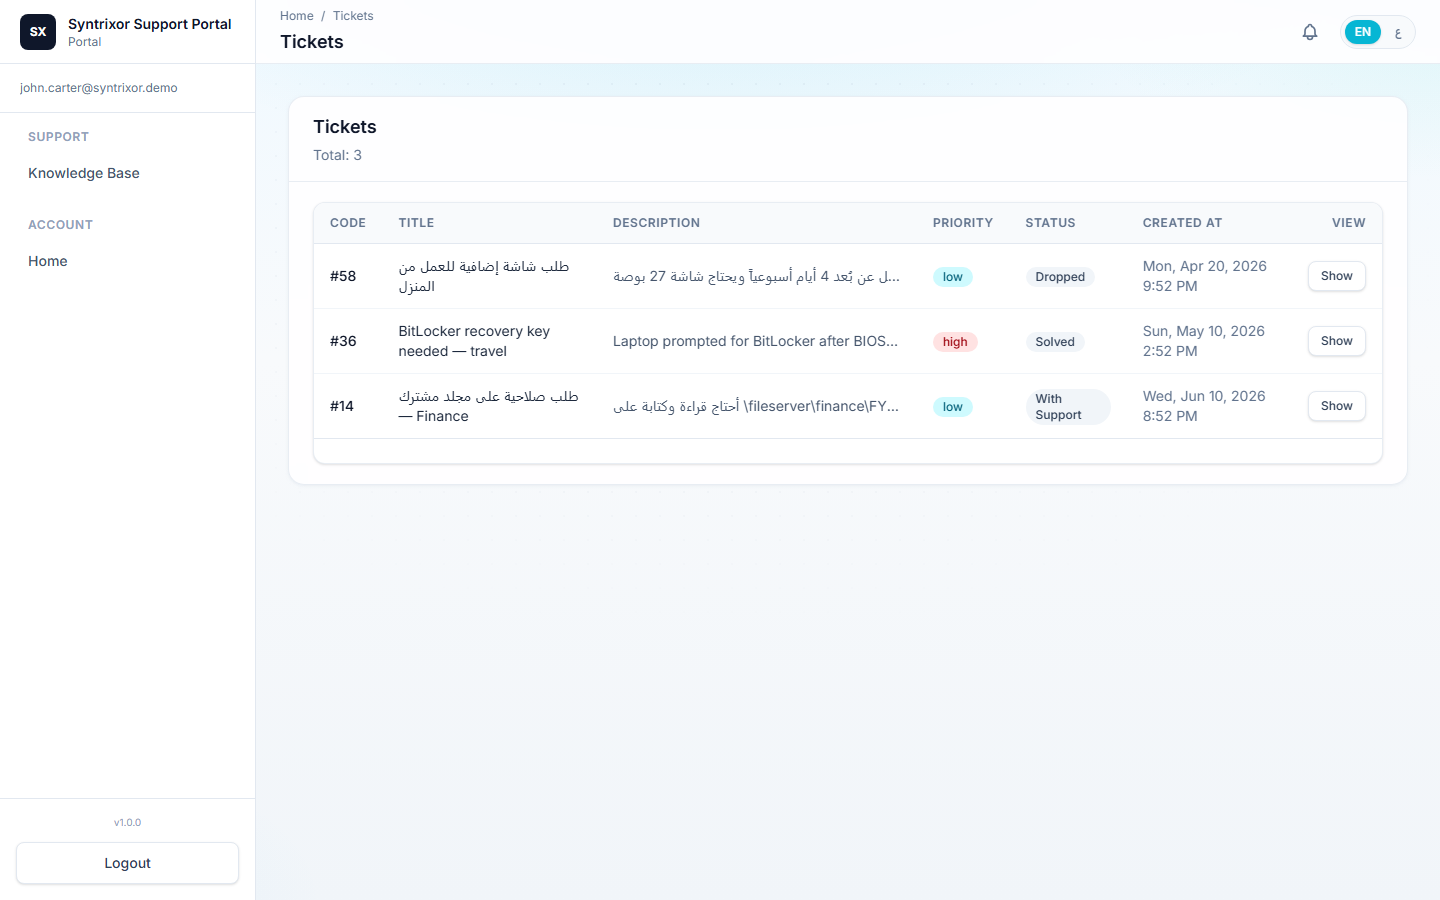Click the SUPPORT section label

tap(58, 137)
